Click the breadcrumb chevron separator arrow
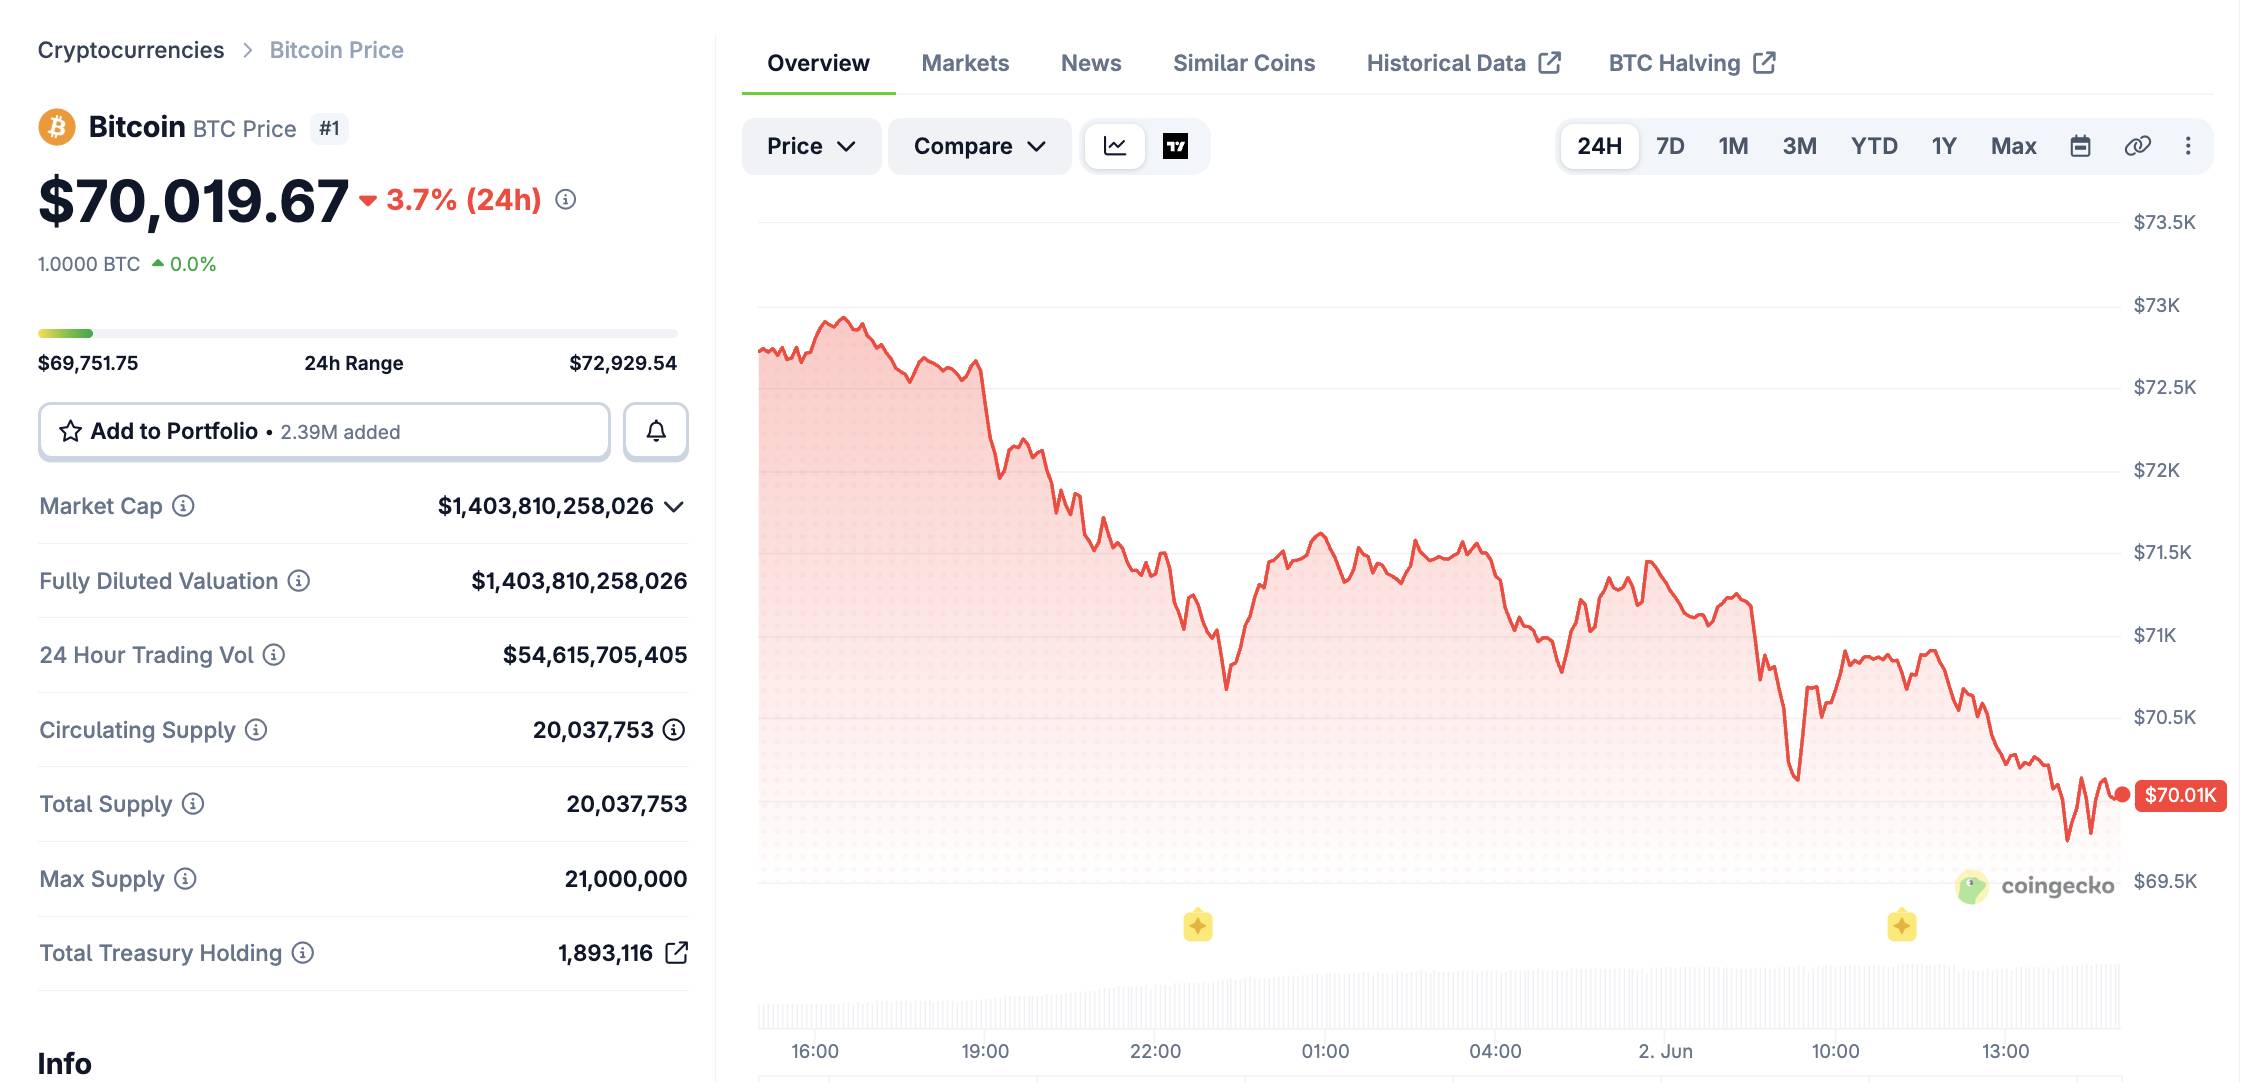 tap(247, 50)
